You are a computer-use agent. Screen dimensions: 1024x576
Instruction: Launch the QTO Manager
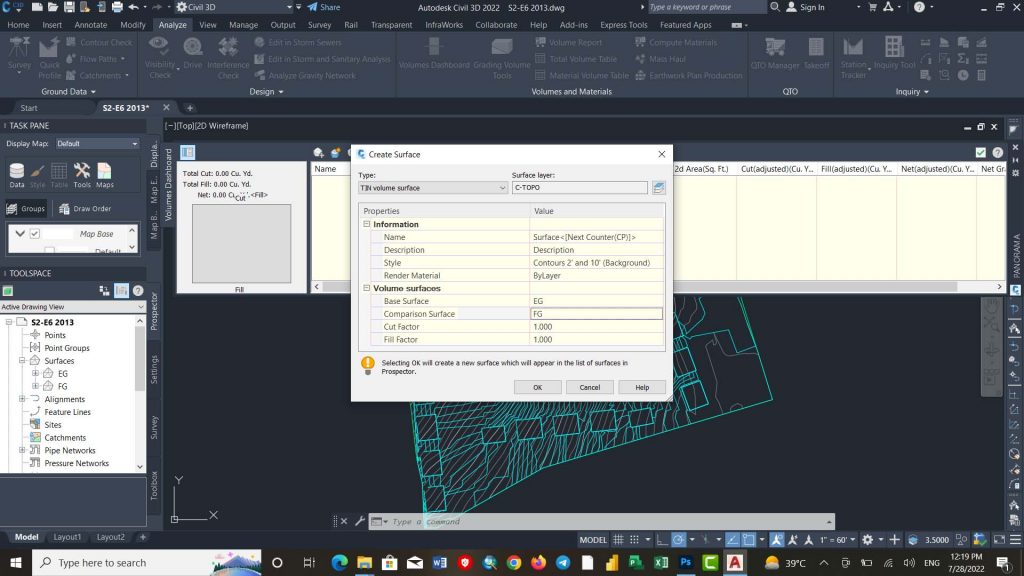point(775,54)
